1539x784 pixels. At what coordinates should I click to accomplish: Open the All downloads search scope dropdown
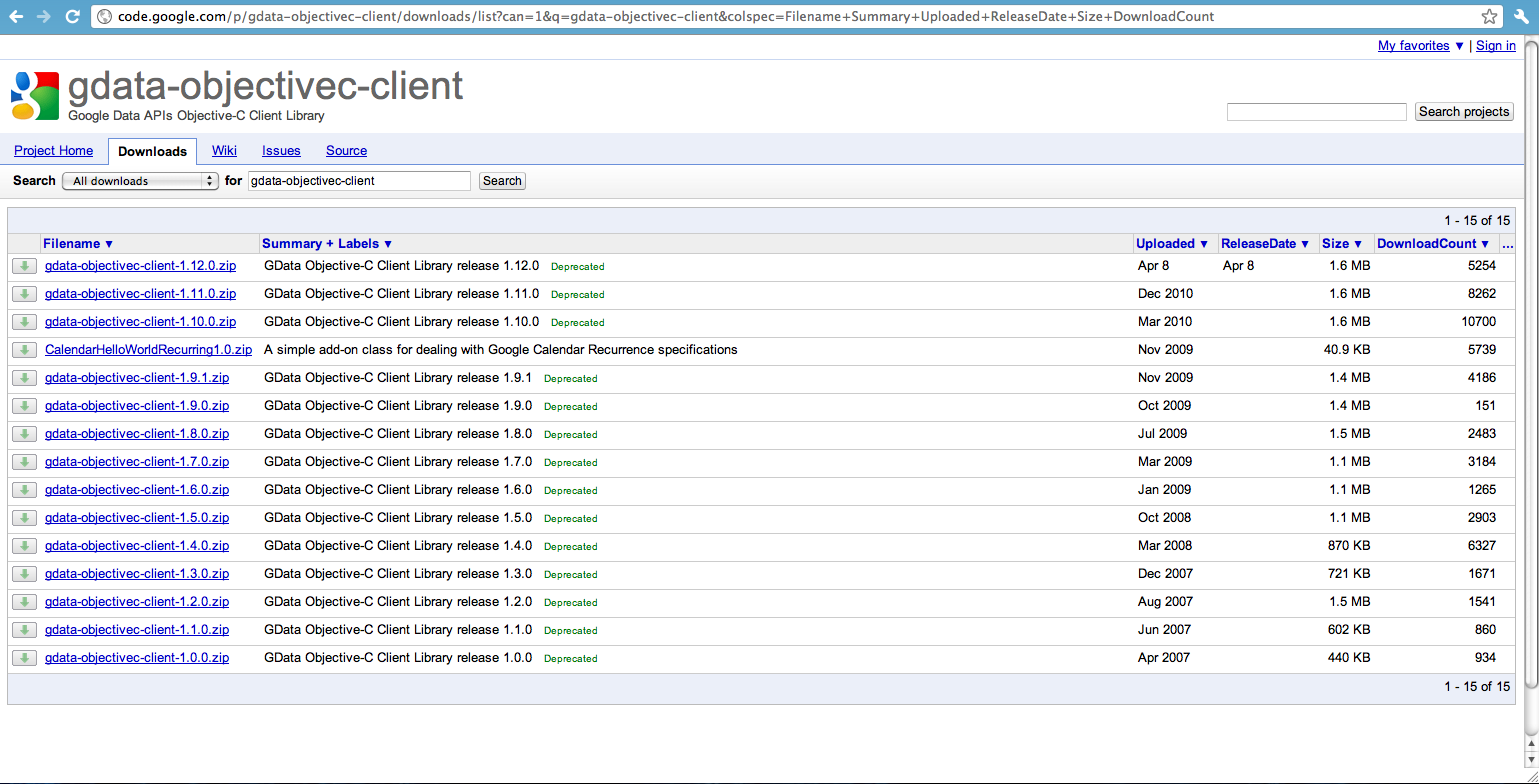coord(140,181)
